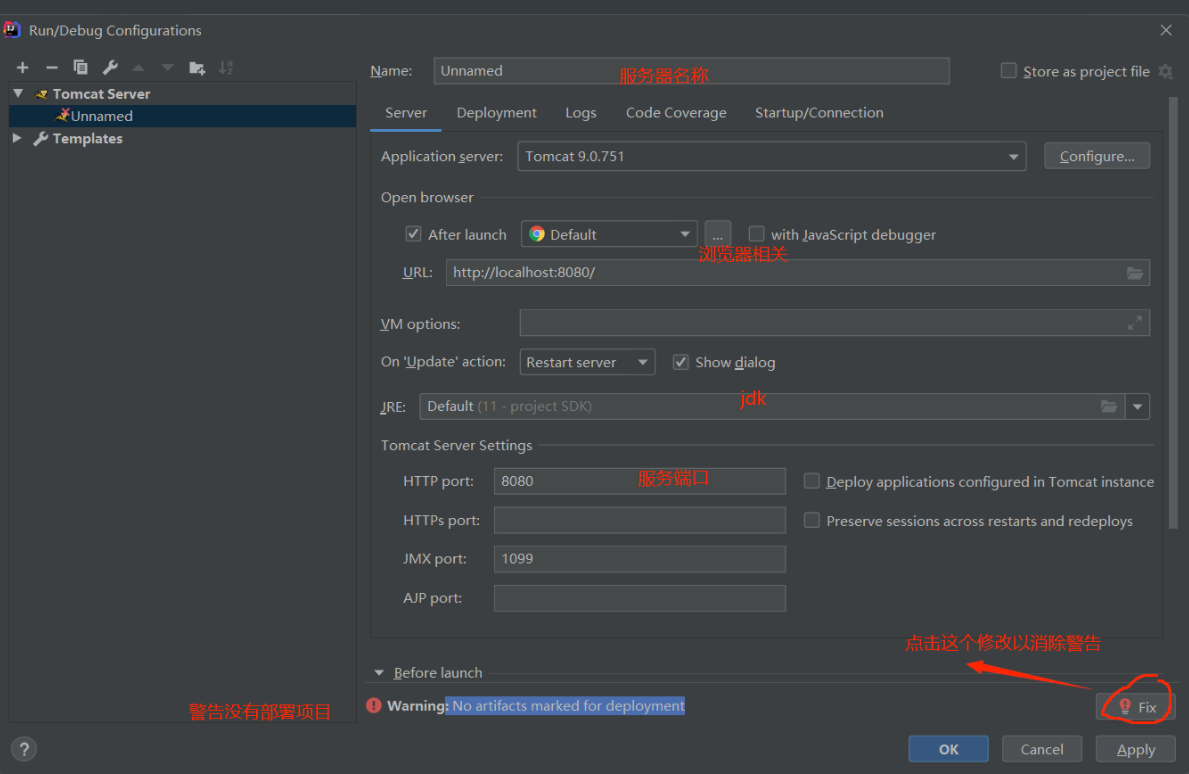1189x774 pixels.
Task: Switch to the Deployment tab
Action: coord(497,113)
